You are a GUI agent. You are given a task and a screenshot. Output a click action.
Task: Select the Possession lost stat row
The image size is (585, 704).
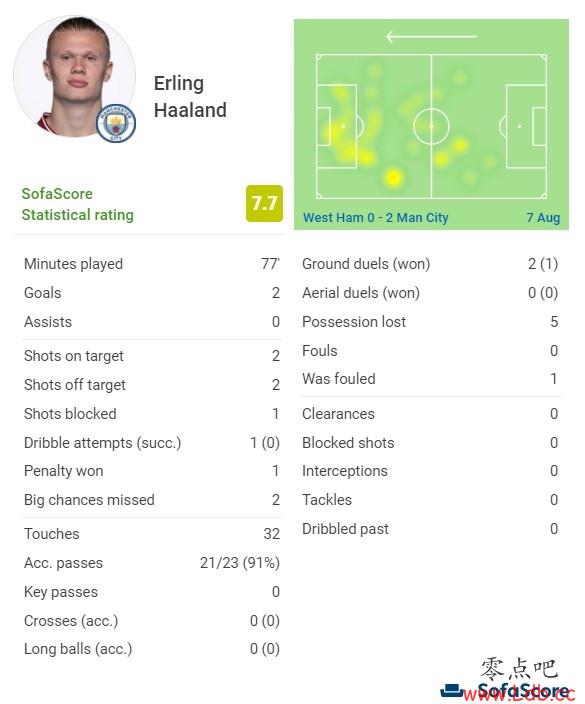pyautogui.click(x=430, y=321)
